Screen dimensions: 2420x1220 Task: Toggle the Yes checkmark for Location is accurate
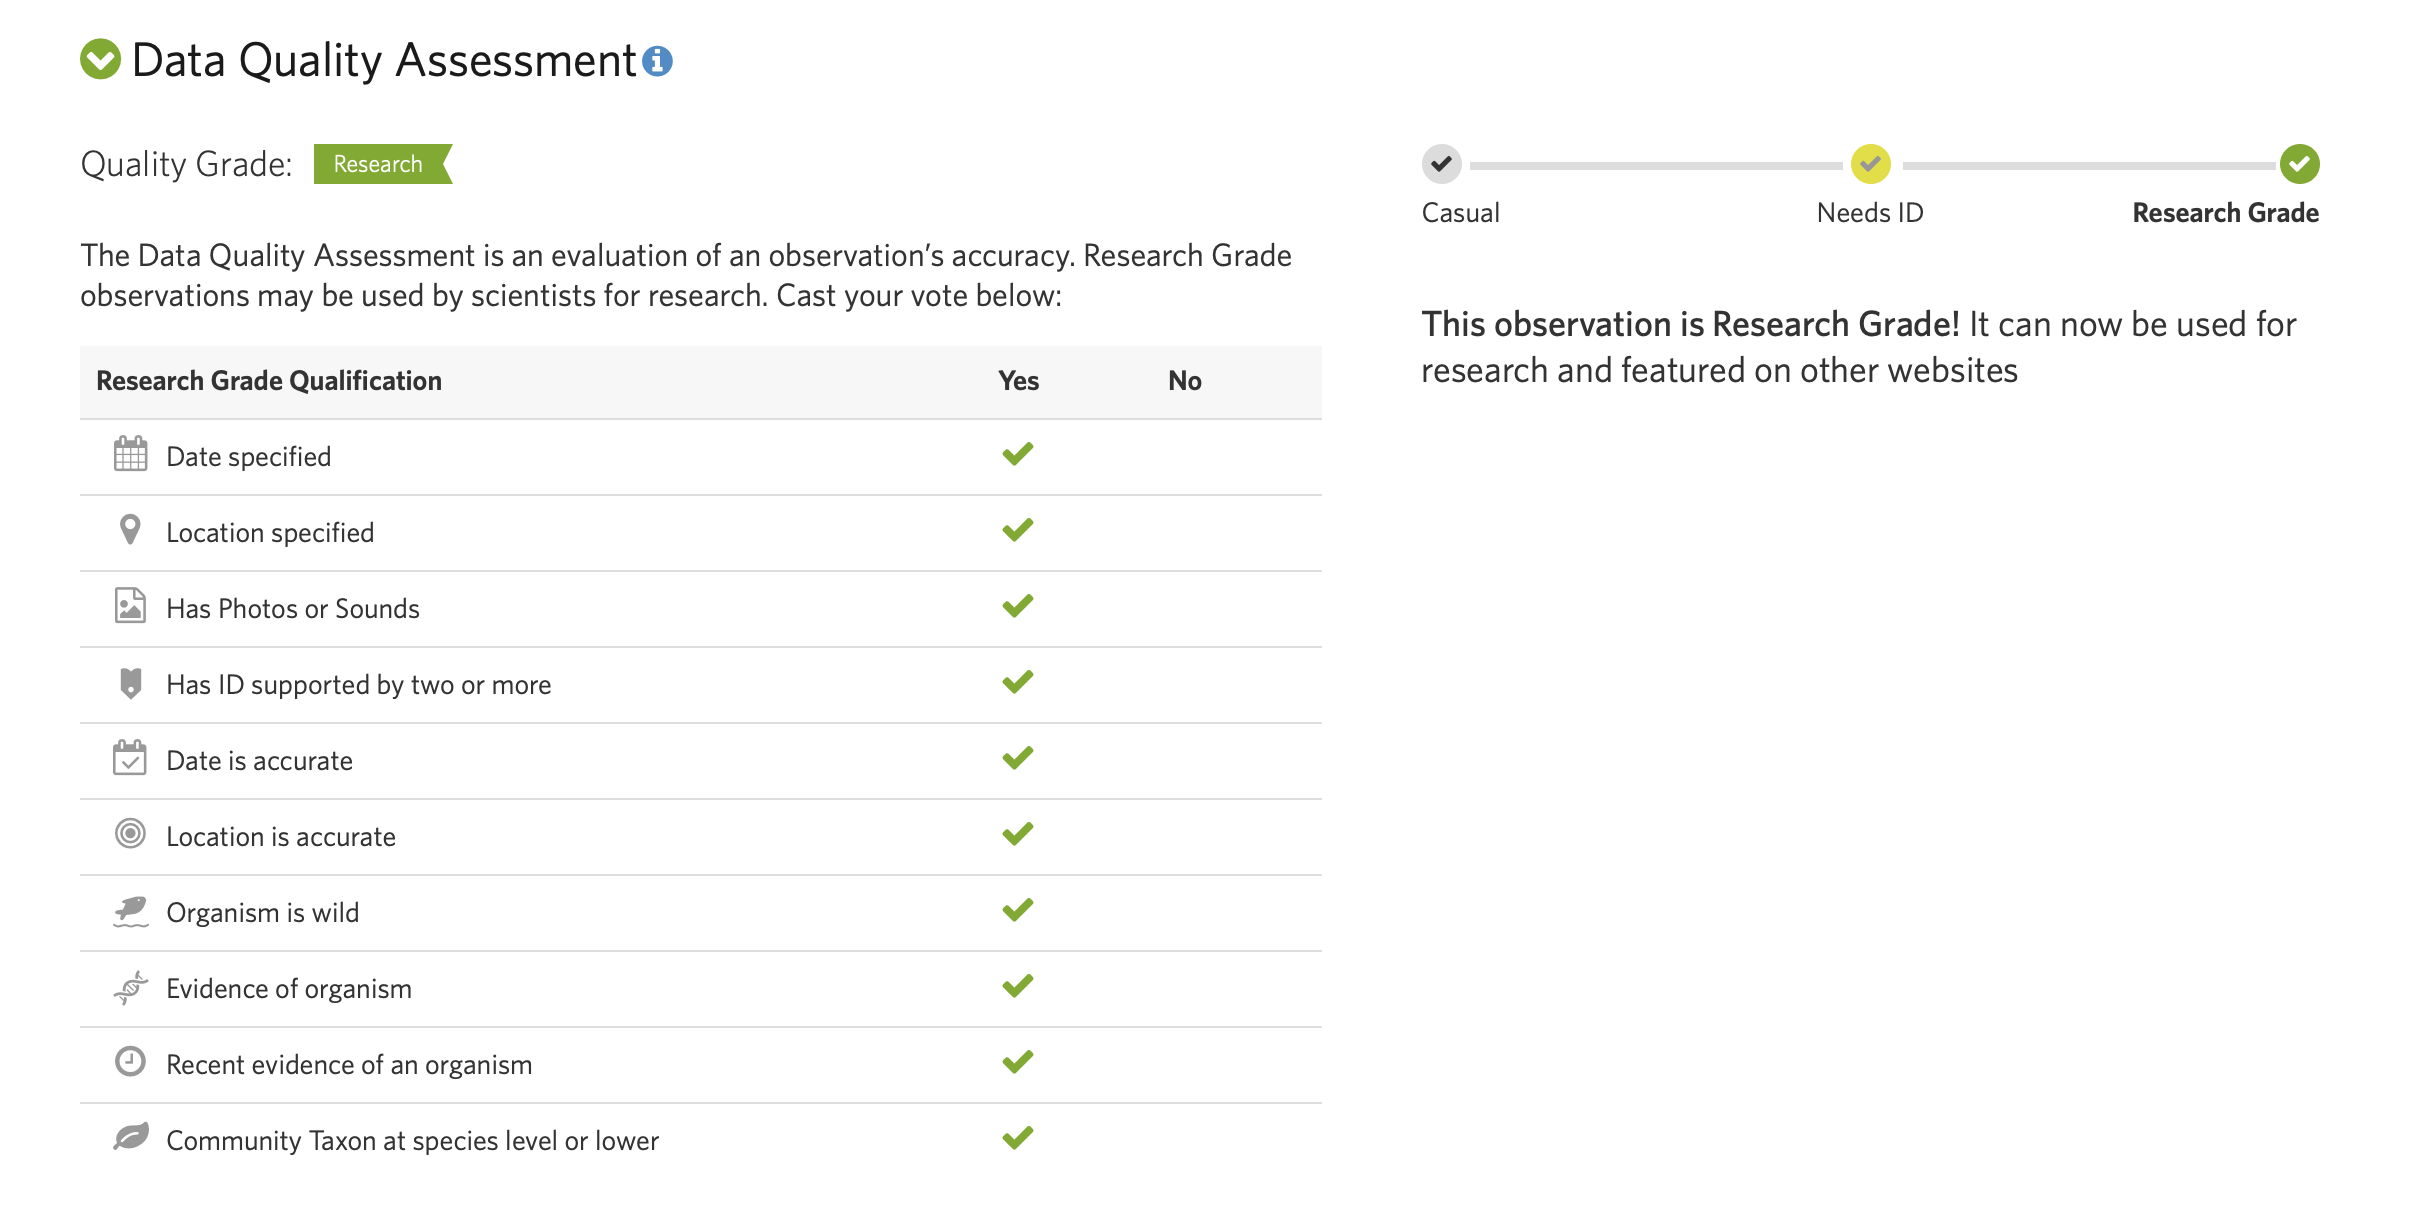coord(1017,834)
